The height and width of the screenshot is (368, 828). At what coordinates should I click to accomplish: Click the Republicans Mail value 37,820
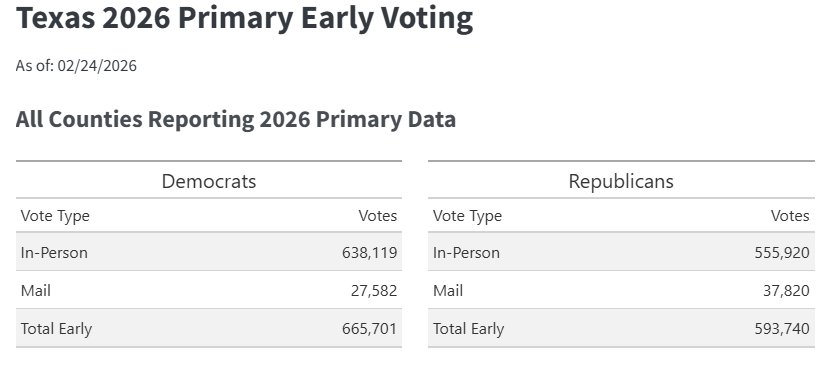pyautogui.click(x=786, y=291)
